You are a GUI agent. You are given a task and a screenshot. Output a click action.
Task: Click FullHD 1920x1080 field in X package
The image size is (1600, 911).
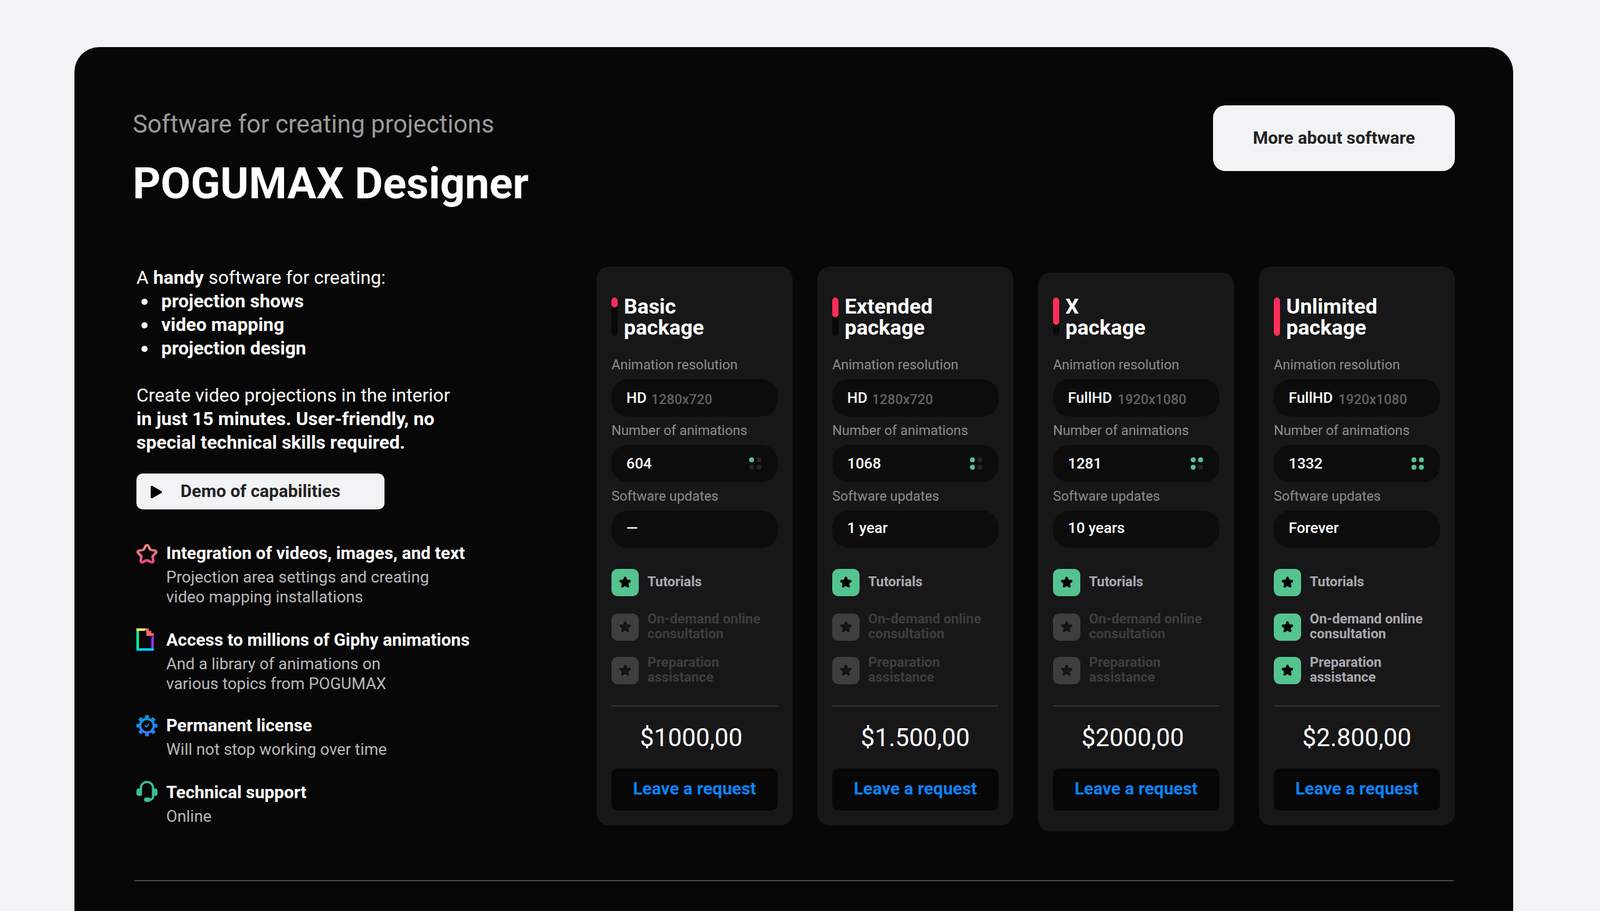[x=1135, y=398]
